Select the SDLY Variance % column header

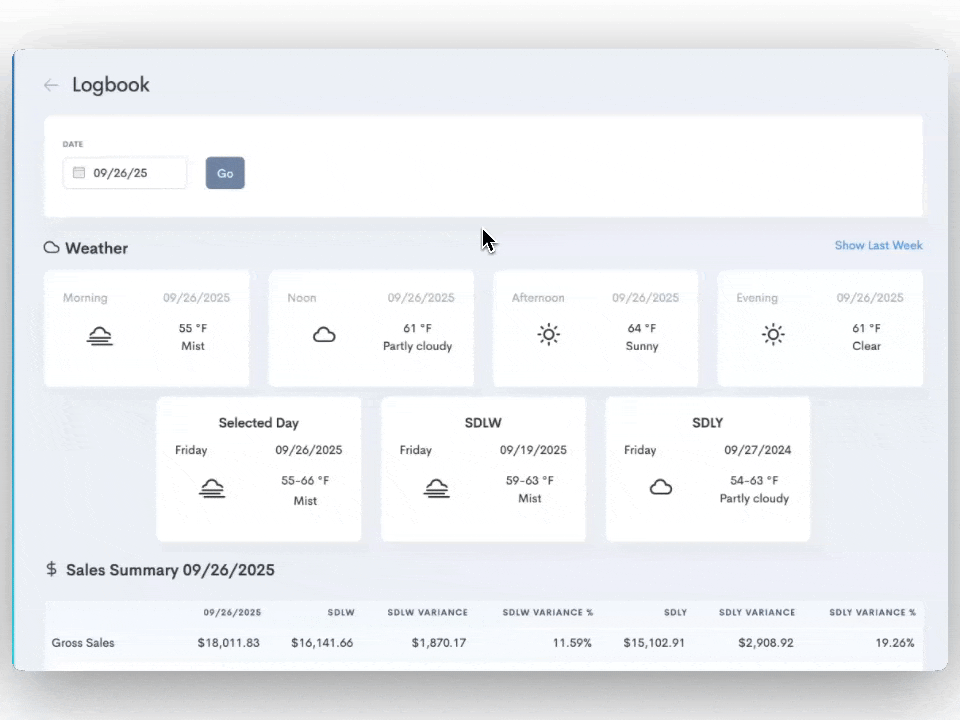[x=872, y=612]
